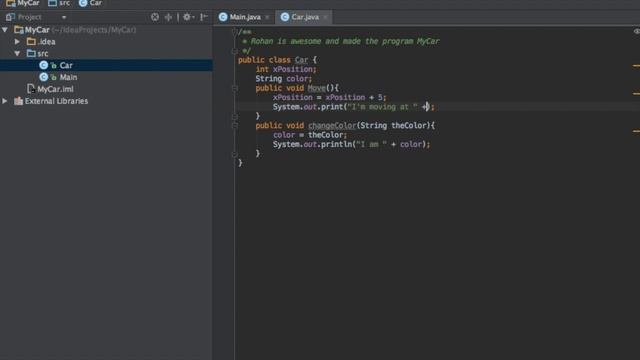Fold the Javadoc comment block

coord(235,32)
